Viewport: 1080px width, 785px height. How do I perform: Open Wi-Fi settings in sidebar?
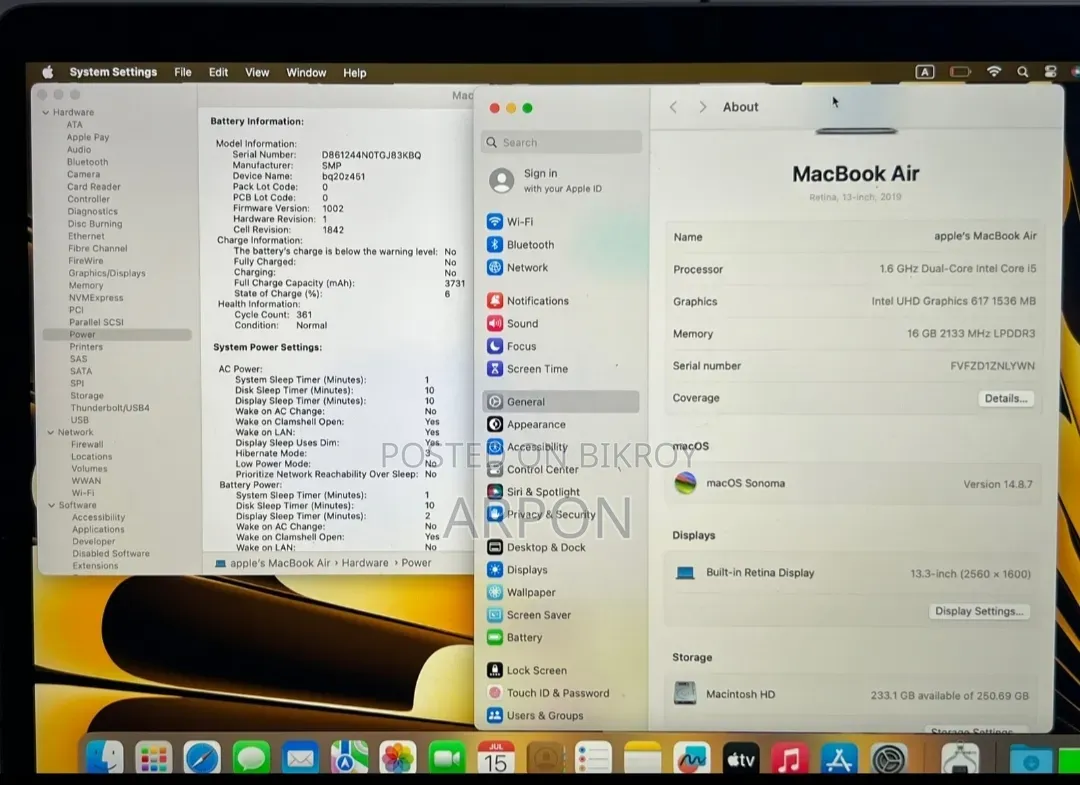510,222
